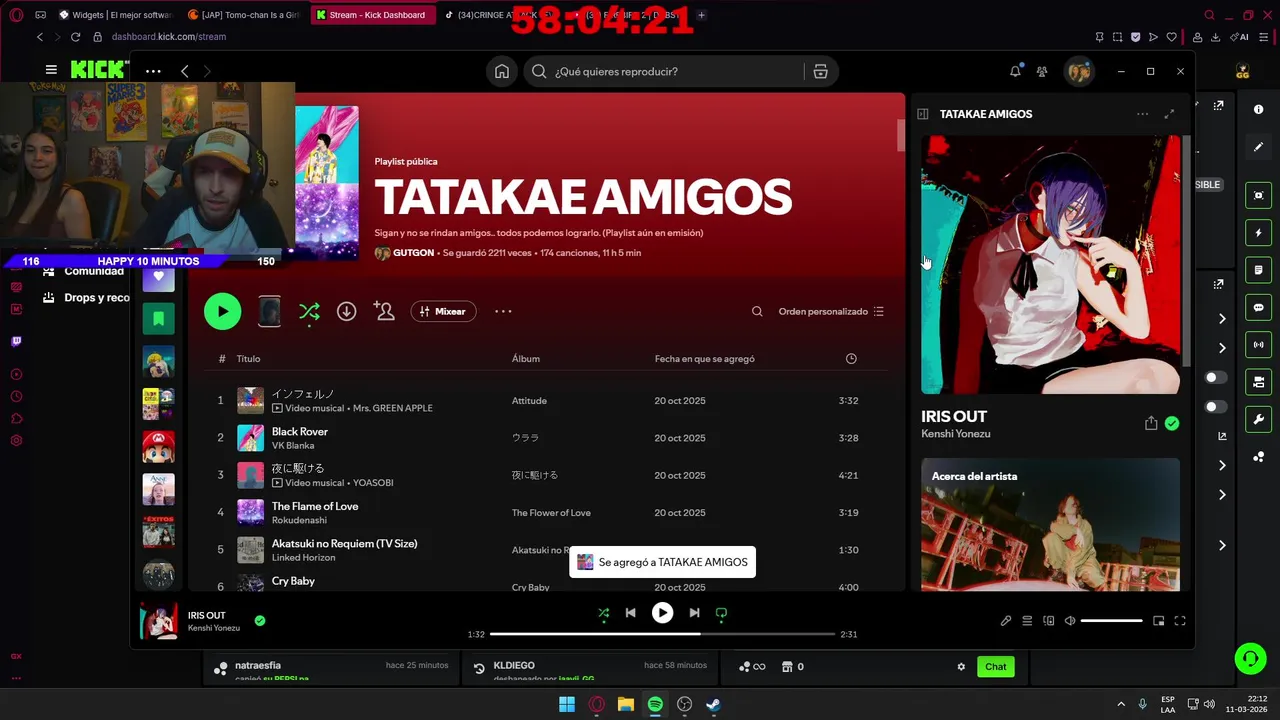Open now playing panel more options
The height and width of the screenshot is (720, 1280).
click(x=1142, y=114)
